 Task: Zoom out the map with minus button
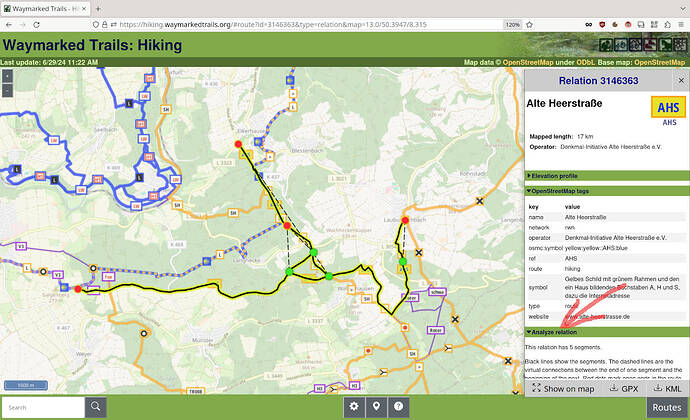click(x=7, y=90)
